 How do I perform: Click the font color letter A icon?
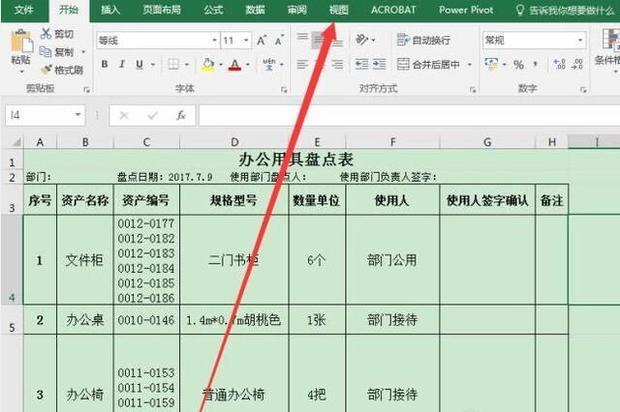point(234,64)
